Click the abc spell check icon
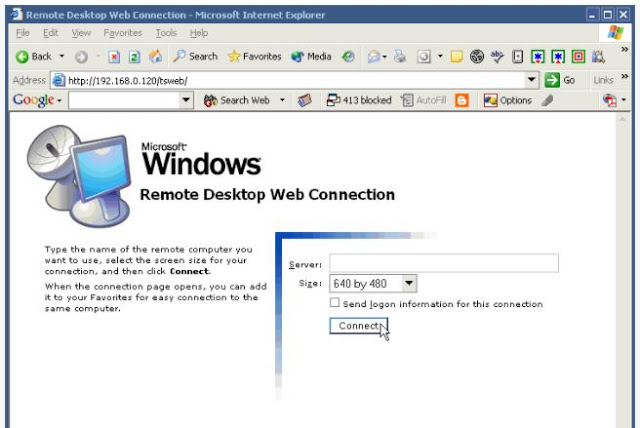The width and height of the screenshot is (640, 428). pyautogui.click(x=497, y=56)
